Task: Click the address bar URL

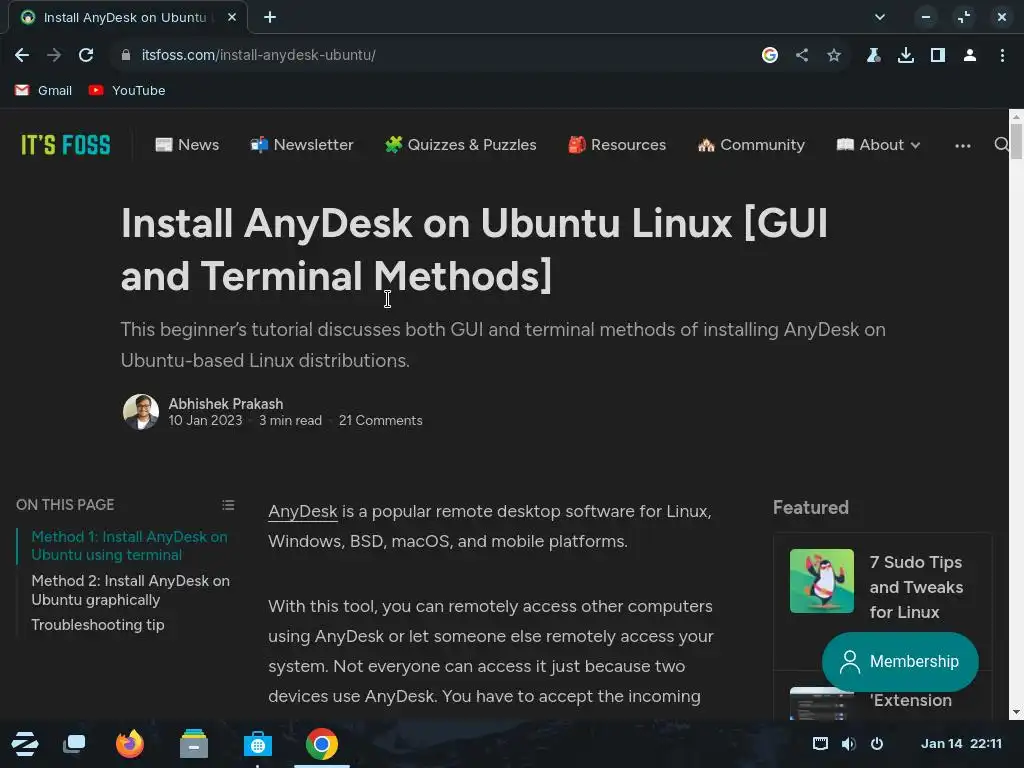Action: tap(259, 56)
